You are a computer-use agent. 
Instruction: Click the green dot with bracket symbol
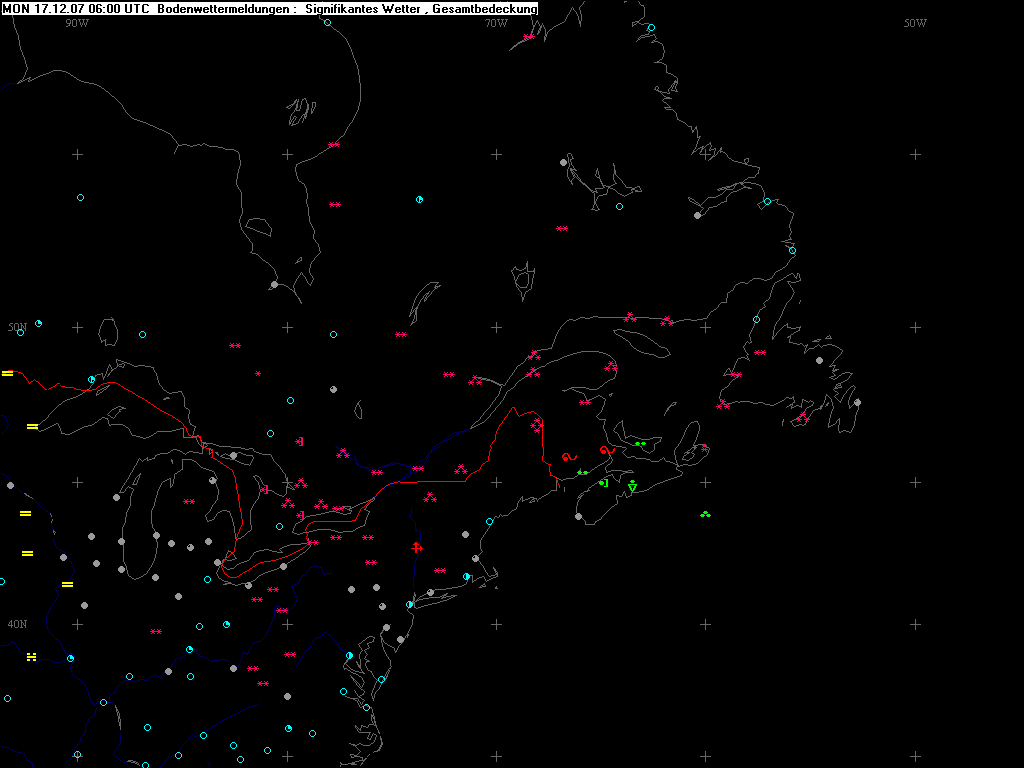click(x=603, y=483)
